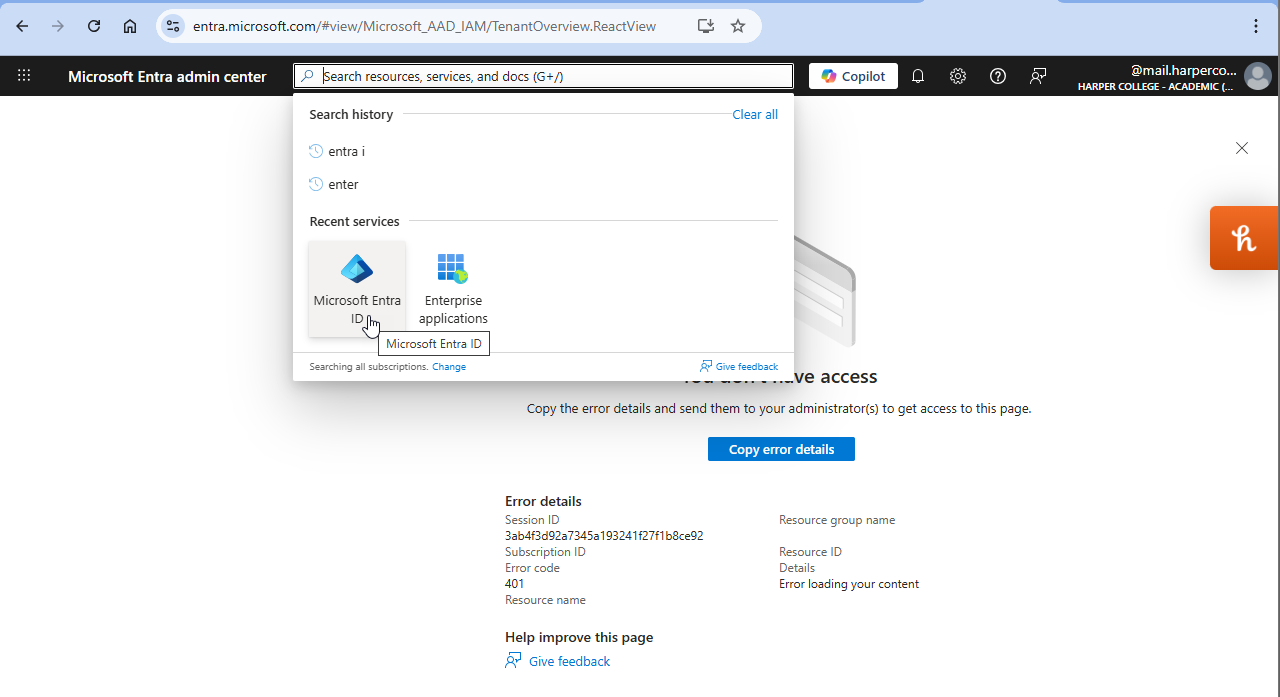Focus the search resources input field
1280x697 pixels.
(x=543, y=76)
